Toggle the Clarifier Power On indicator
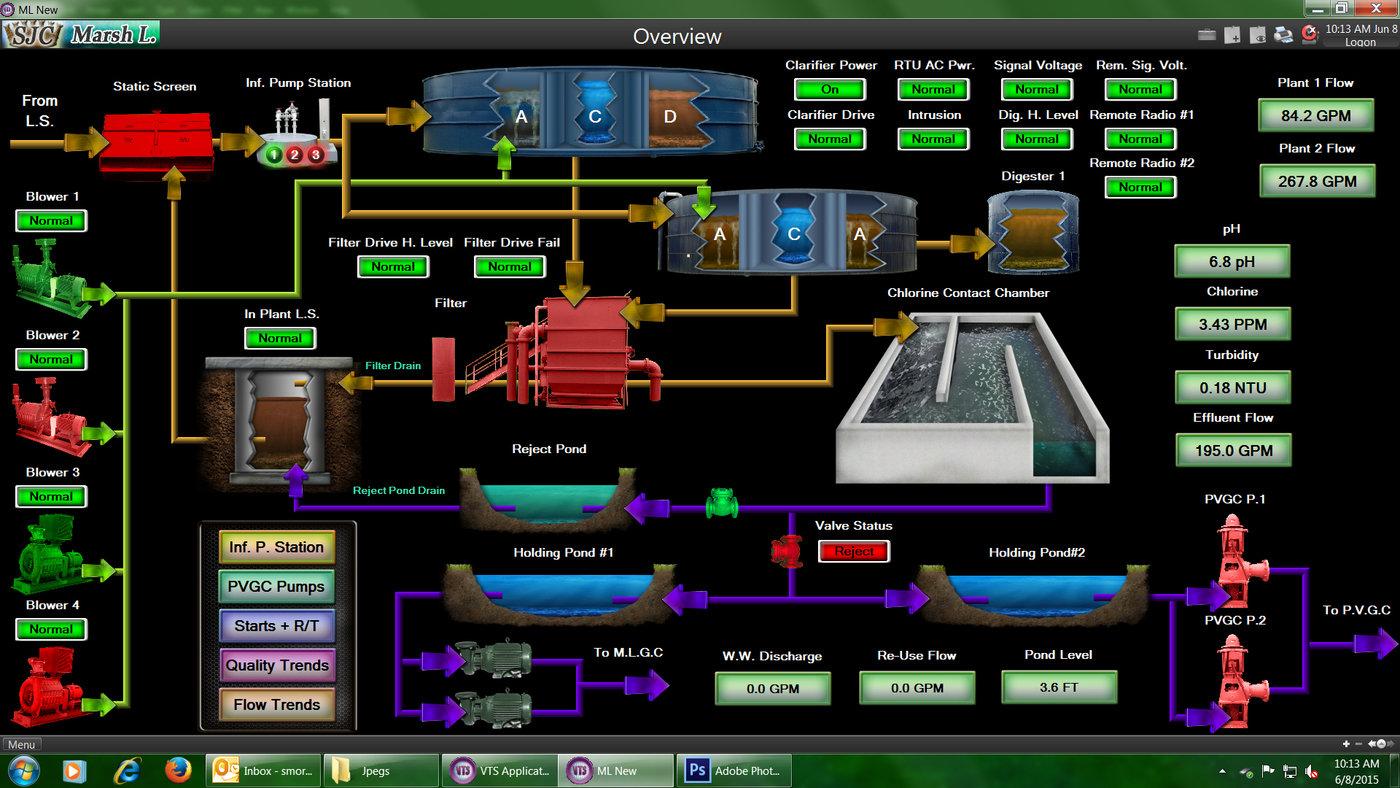 [x=830, y=89]
